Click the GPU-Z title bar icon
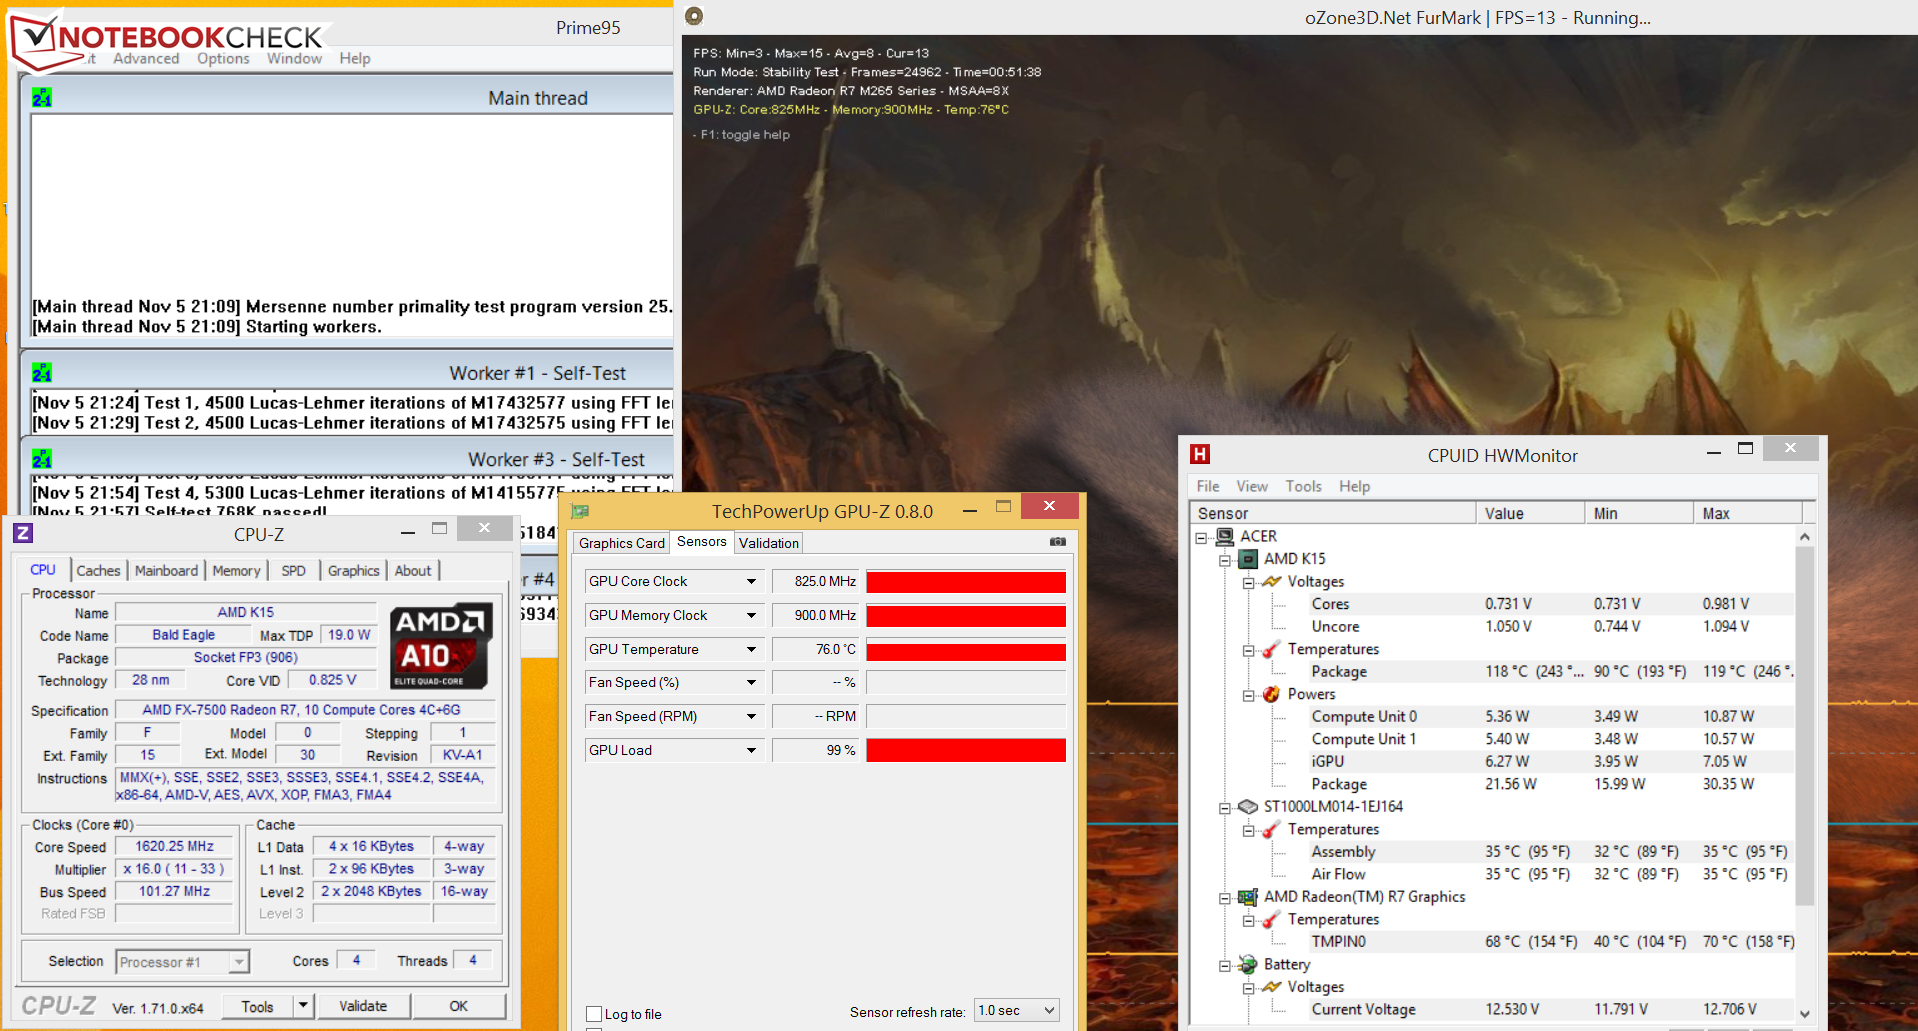 coord(580,512)
